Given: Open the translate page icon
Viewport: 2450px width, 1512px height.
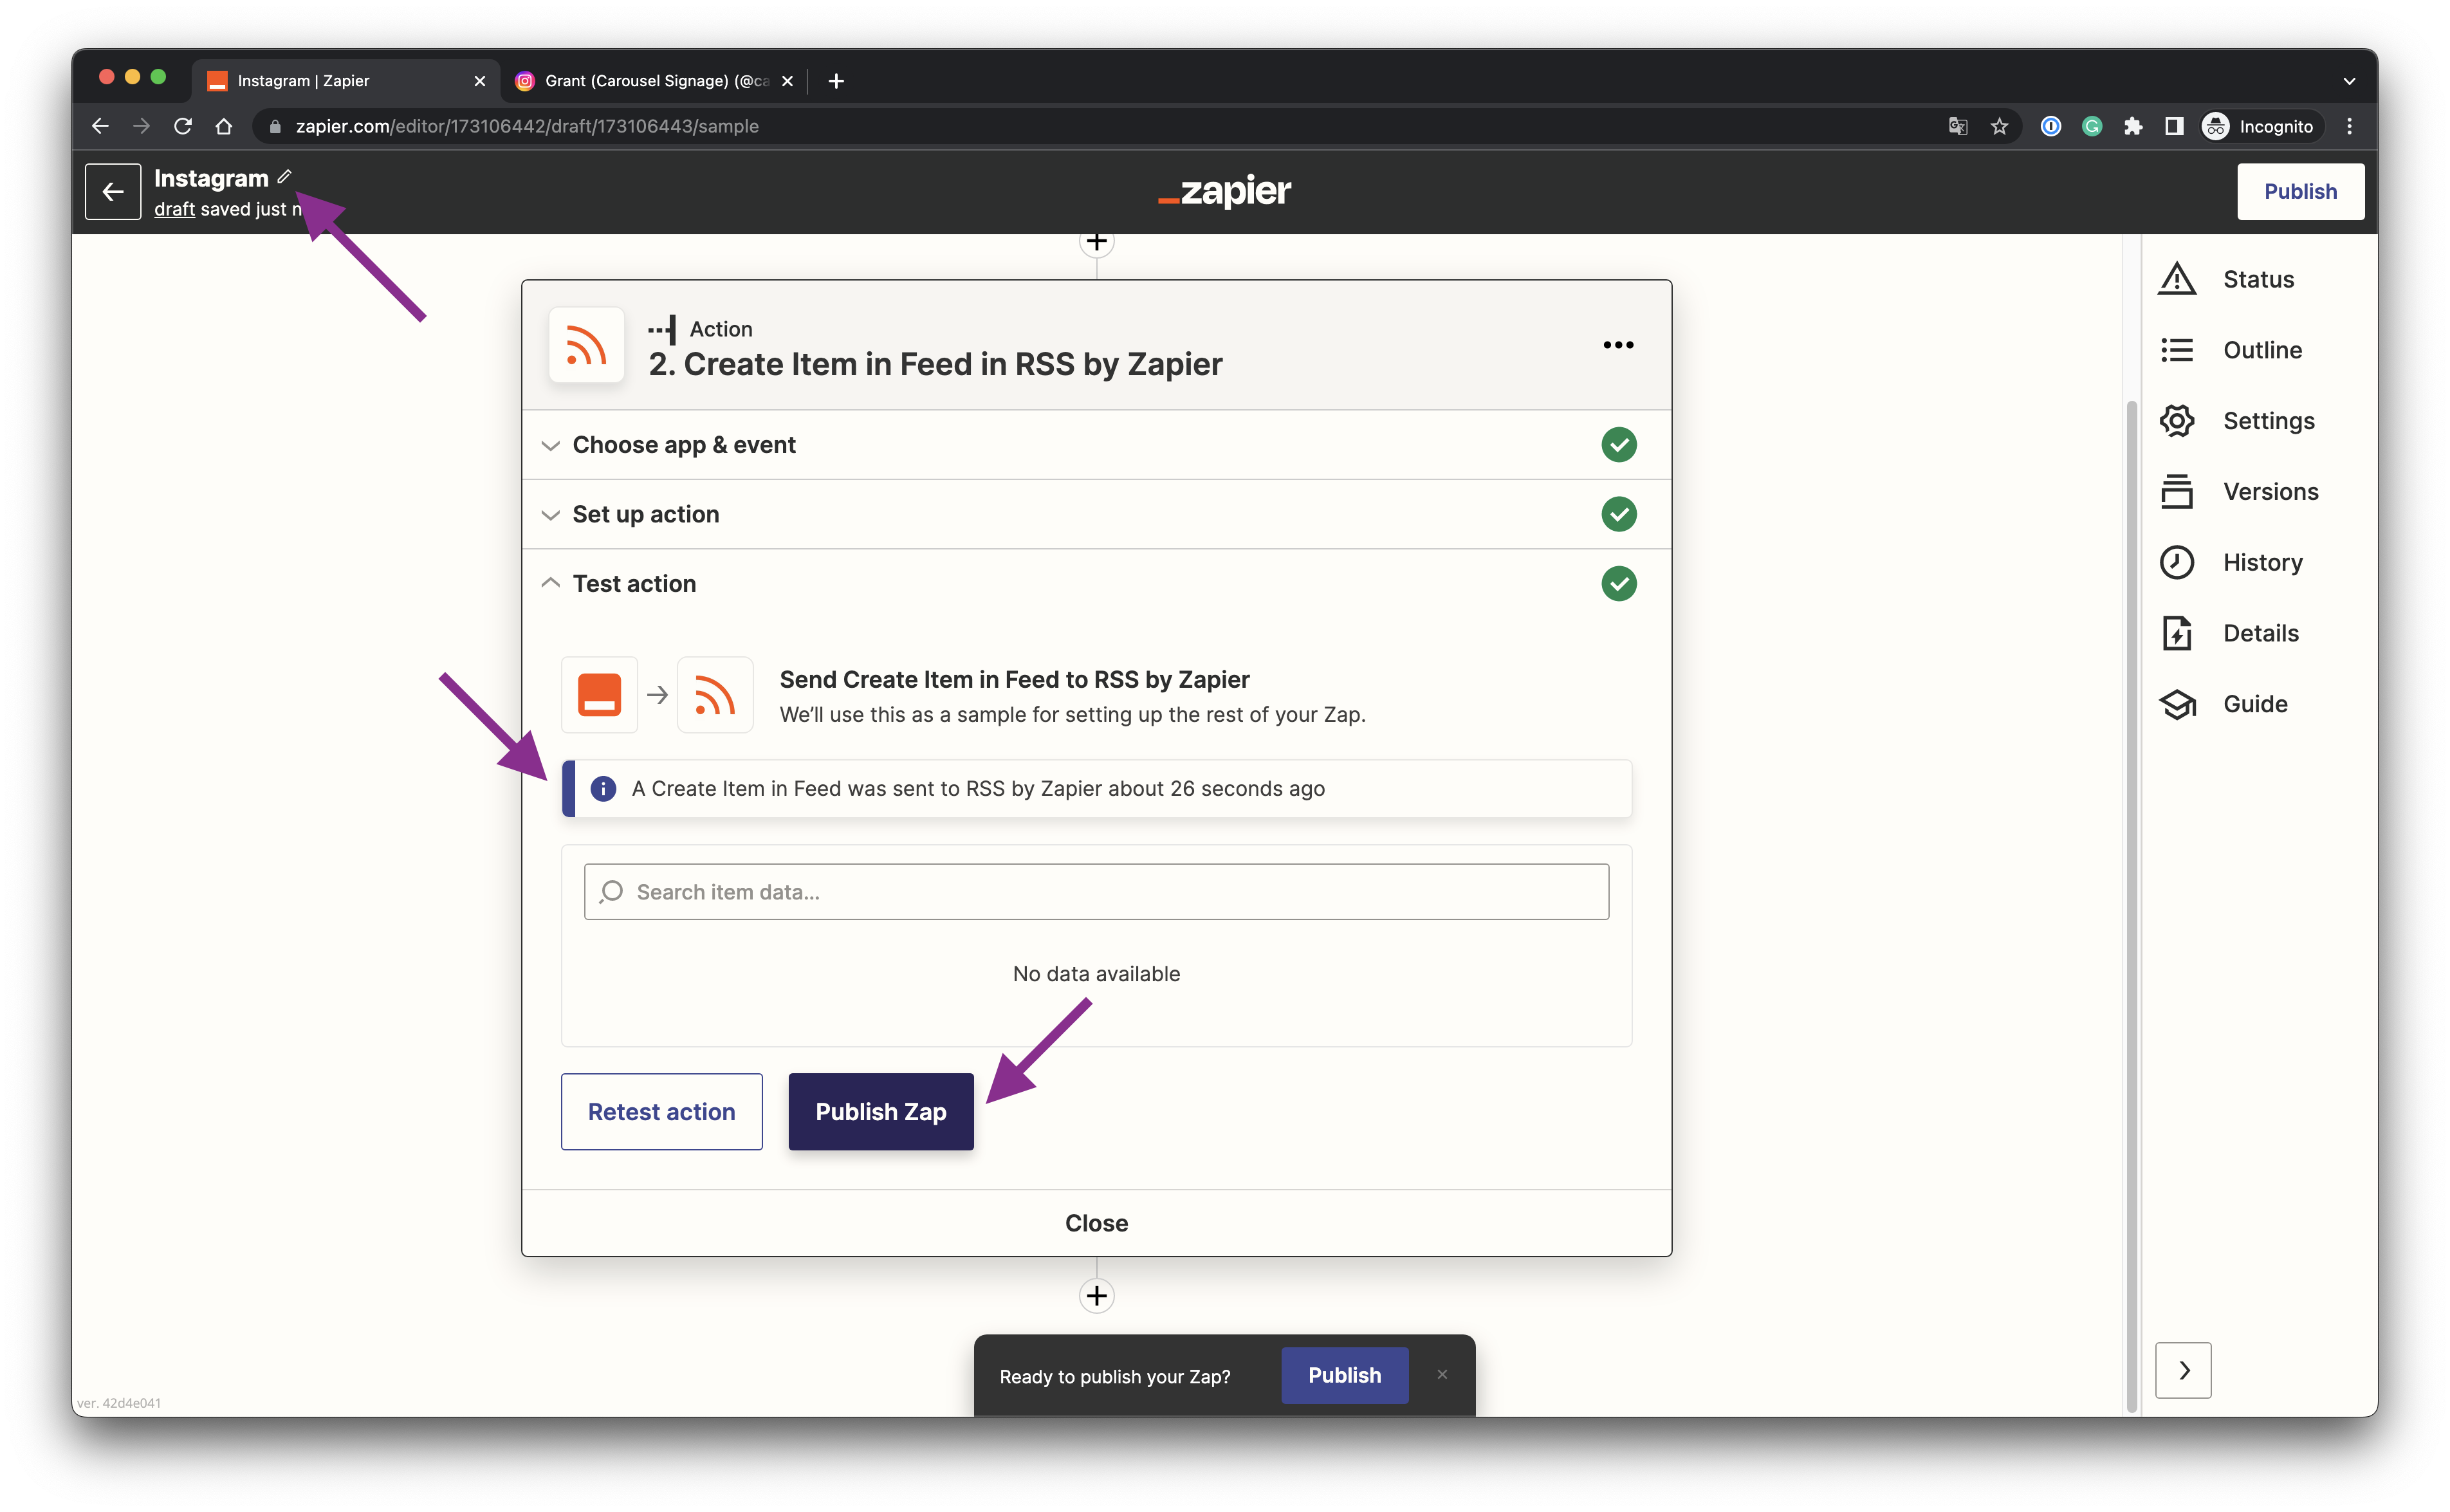Looking at the screenshot, I should [x=1957, y=126].
